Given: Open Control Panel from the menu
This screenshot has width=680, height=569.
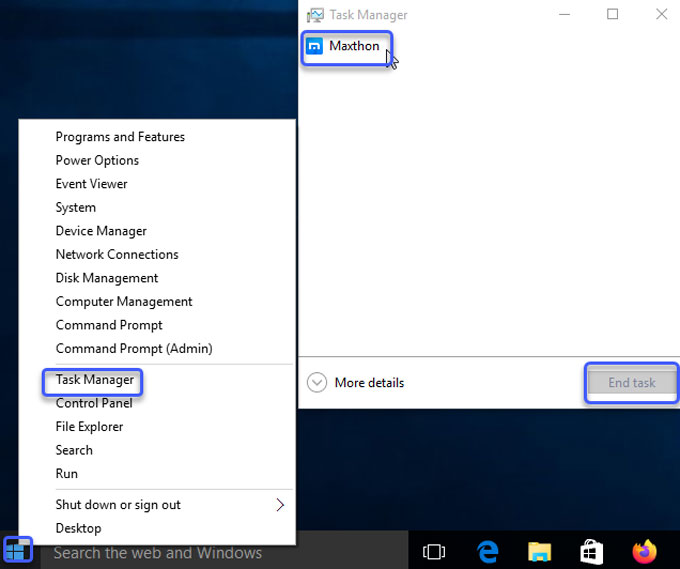Looking at the screenshot, I should click(94, 403).
